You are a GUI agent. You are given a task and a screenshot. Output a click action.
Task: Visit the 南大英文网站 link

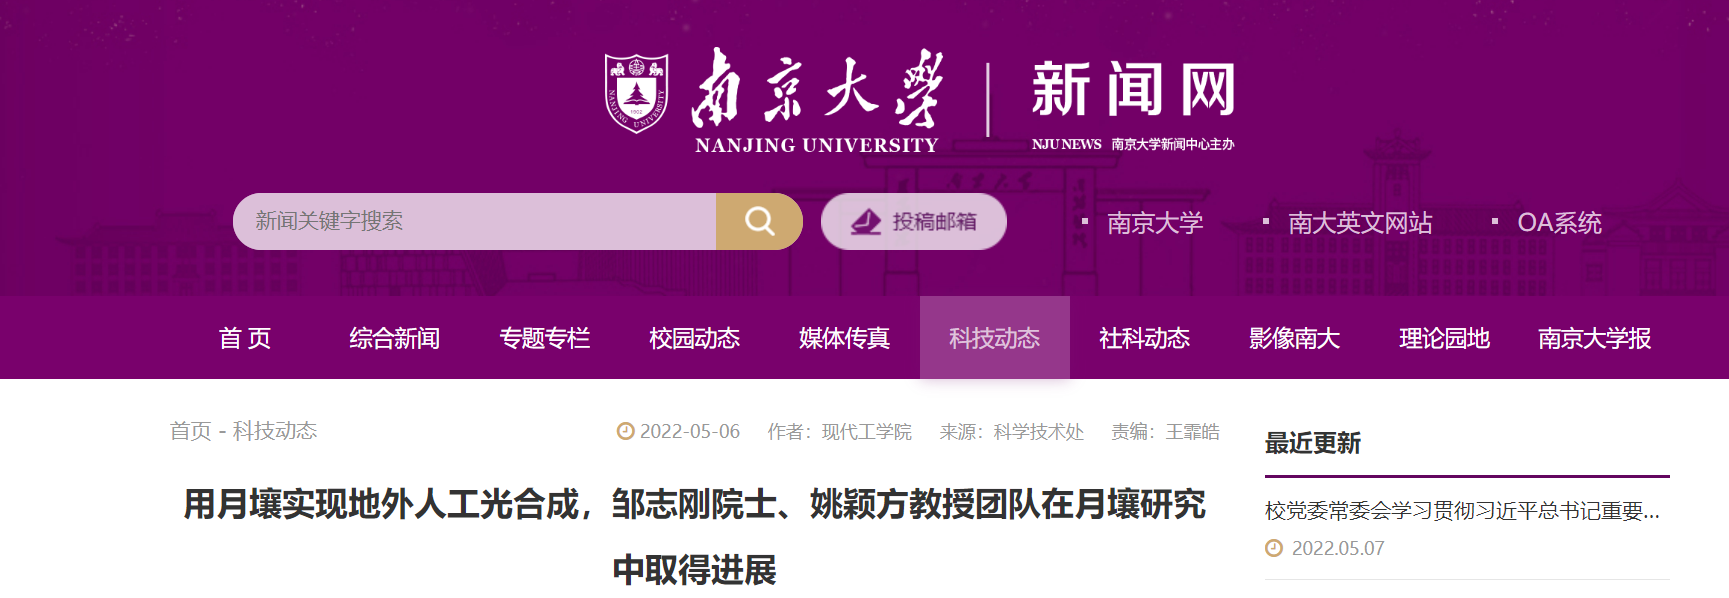click(x=1360, y=222)
